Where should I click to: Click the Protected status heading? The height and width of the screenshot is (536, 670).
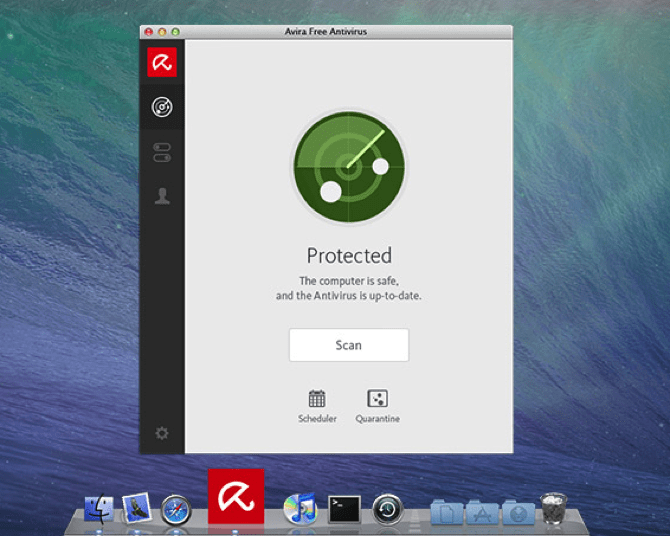pos(349,256)
